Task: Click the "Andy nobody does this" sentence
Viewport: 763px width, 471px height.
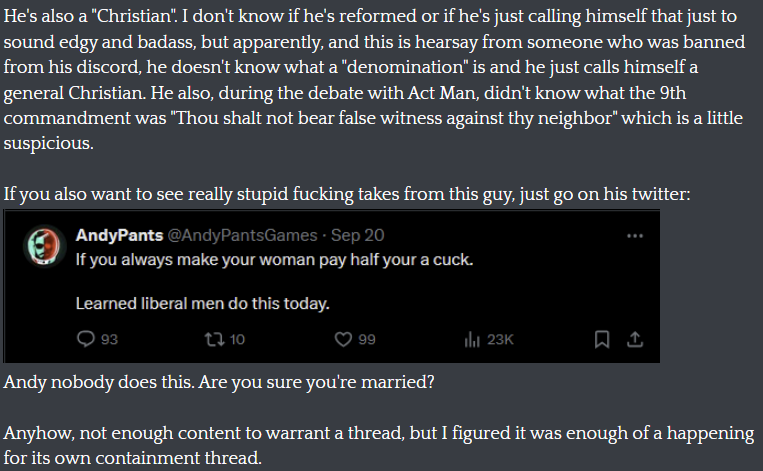Action: point(218,382)
